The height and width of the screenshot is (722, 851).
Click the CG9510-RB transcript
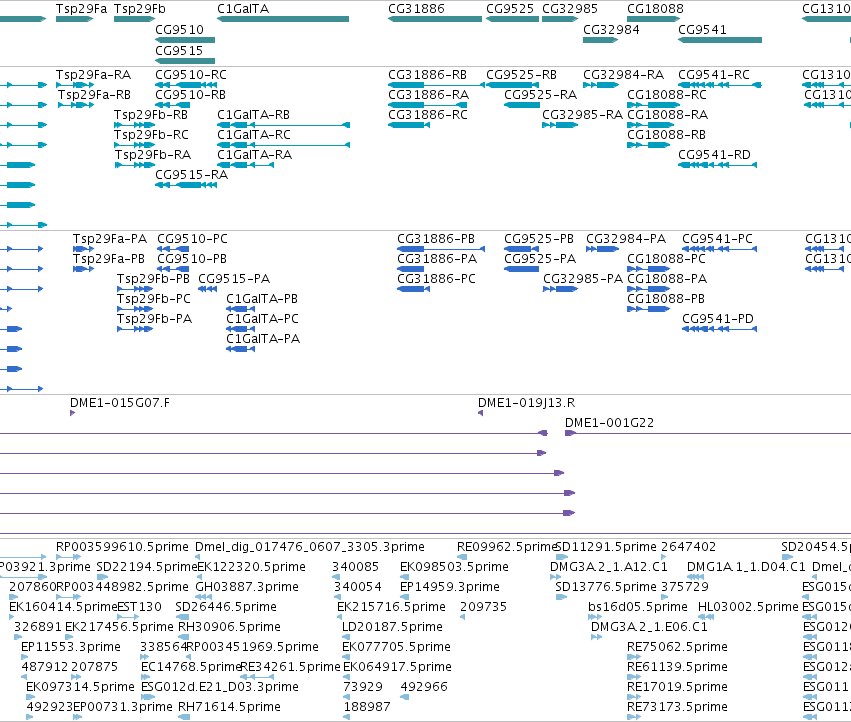point(173,105)
